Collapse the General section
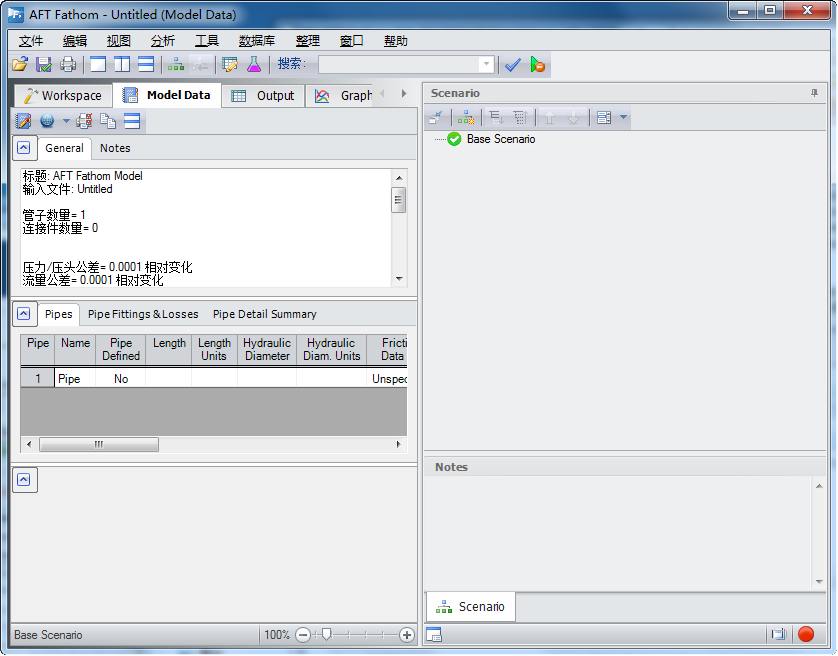 24,148
